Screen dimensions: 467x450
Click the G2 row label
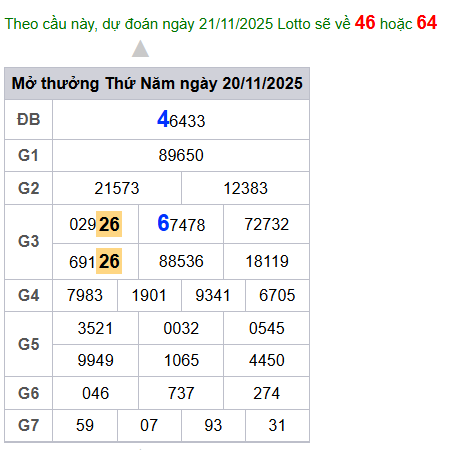(x=28, y=188)
